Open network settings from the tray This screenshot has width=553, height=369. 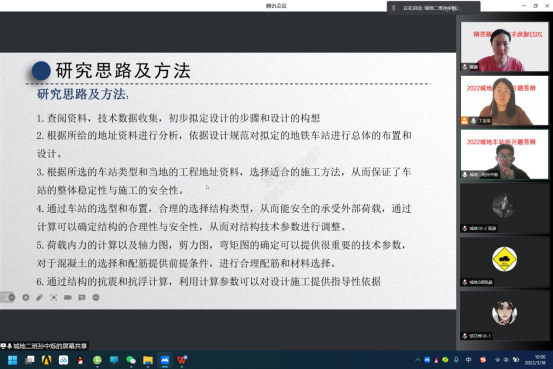click(497, 360)
